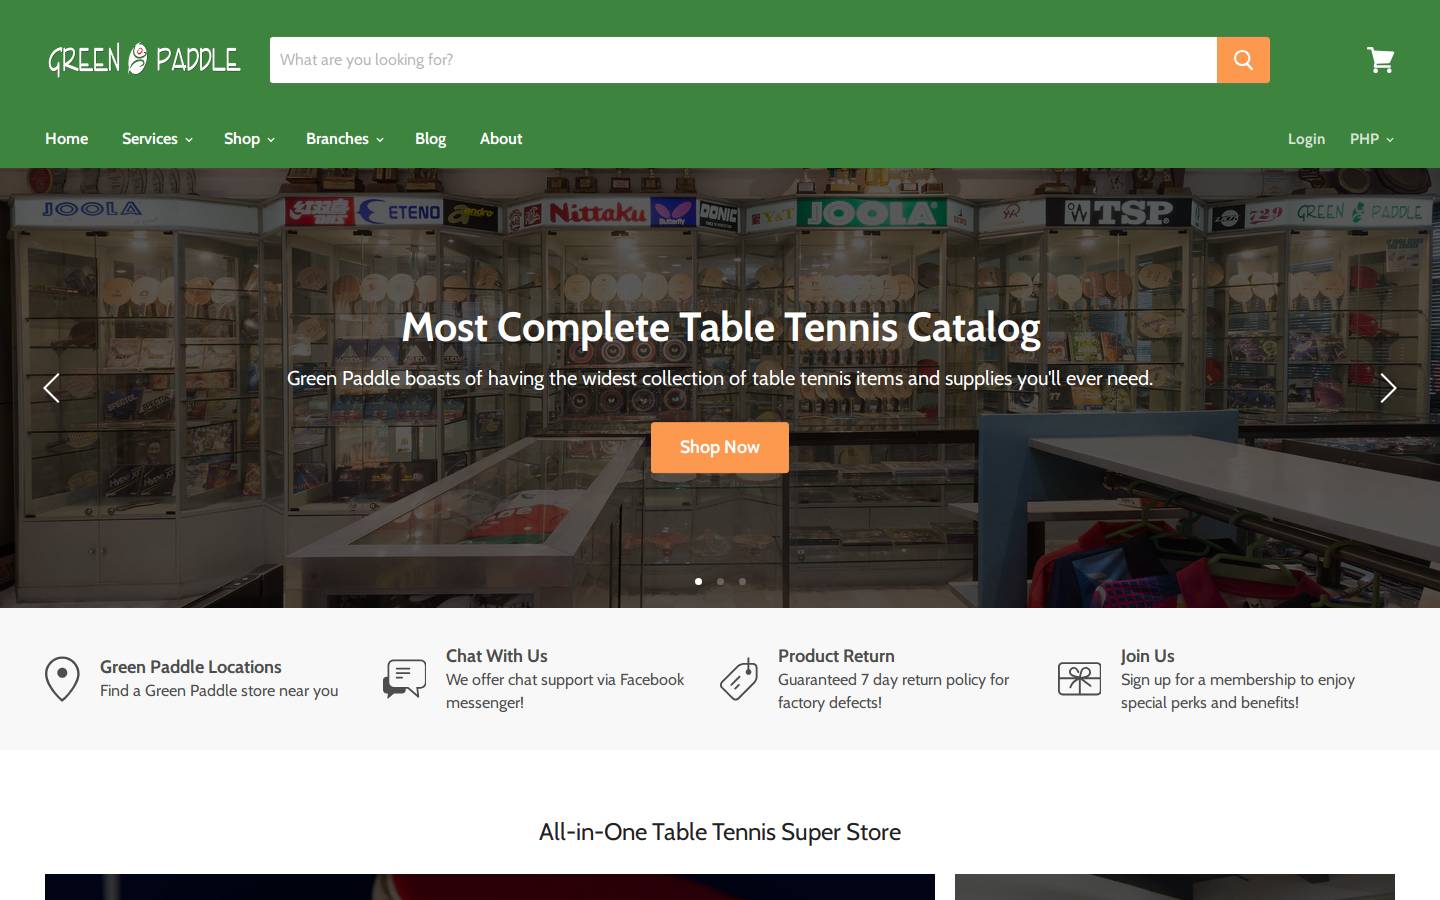This screenshot has height=900, width=1440.
Task: Click the Shop Now button
Action: pyautogui.click(x=720, y=447)
